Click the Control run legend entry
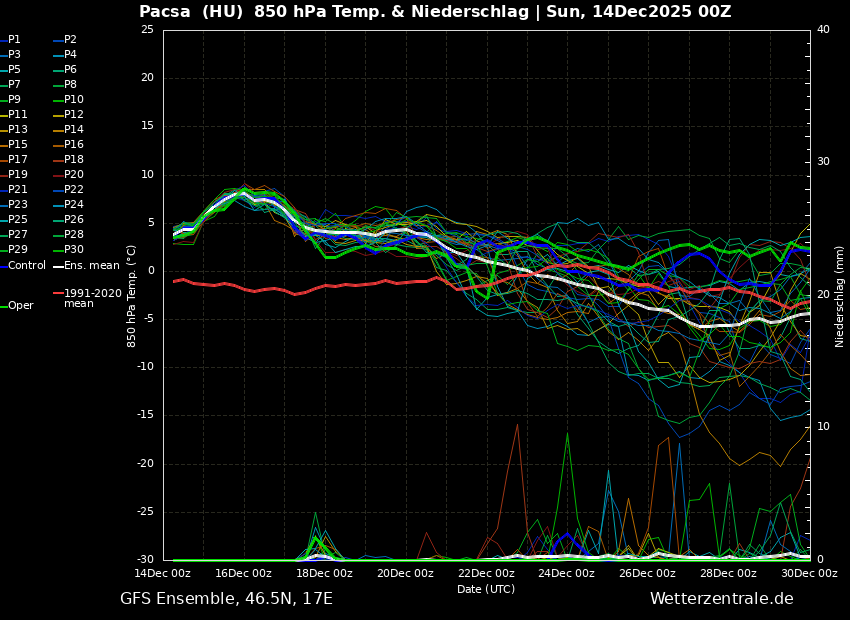850x620 pixels. point(27,265)
